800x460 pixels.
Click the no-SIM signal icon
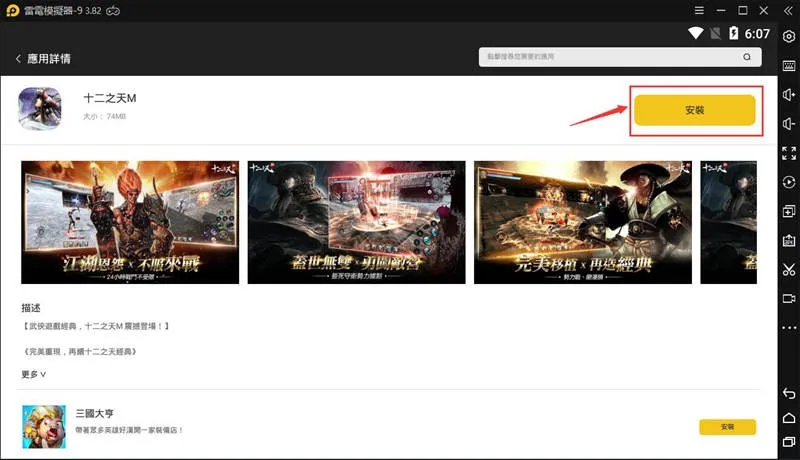click(x=715, y=33)
